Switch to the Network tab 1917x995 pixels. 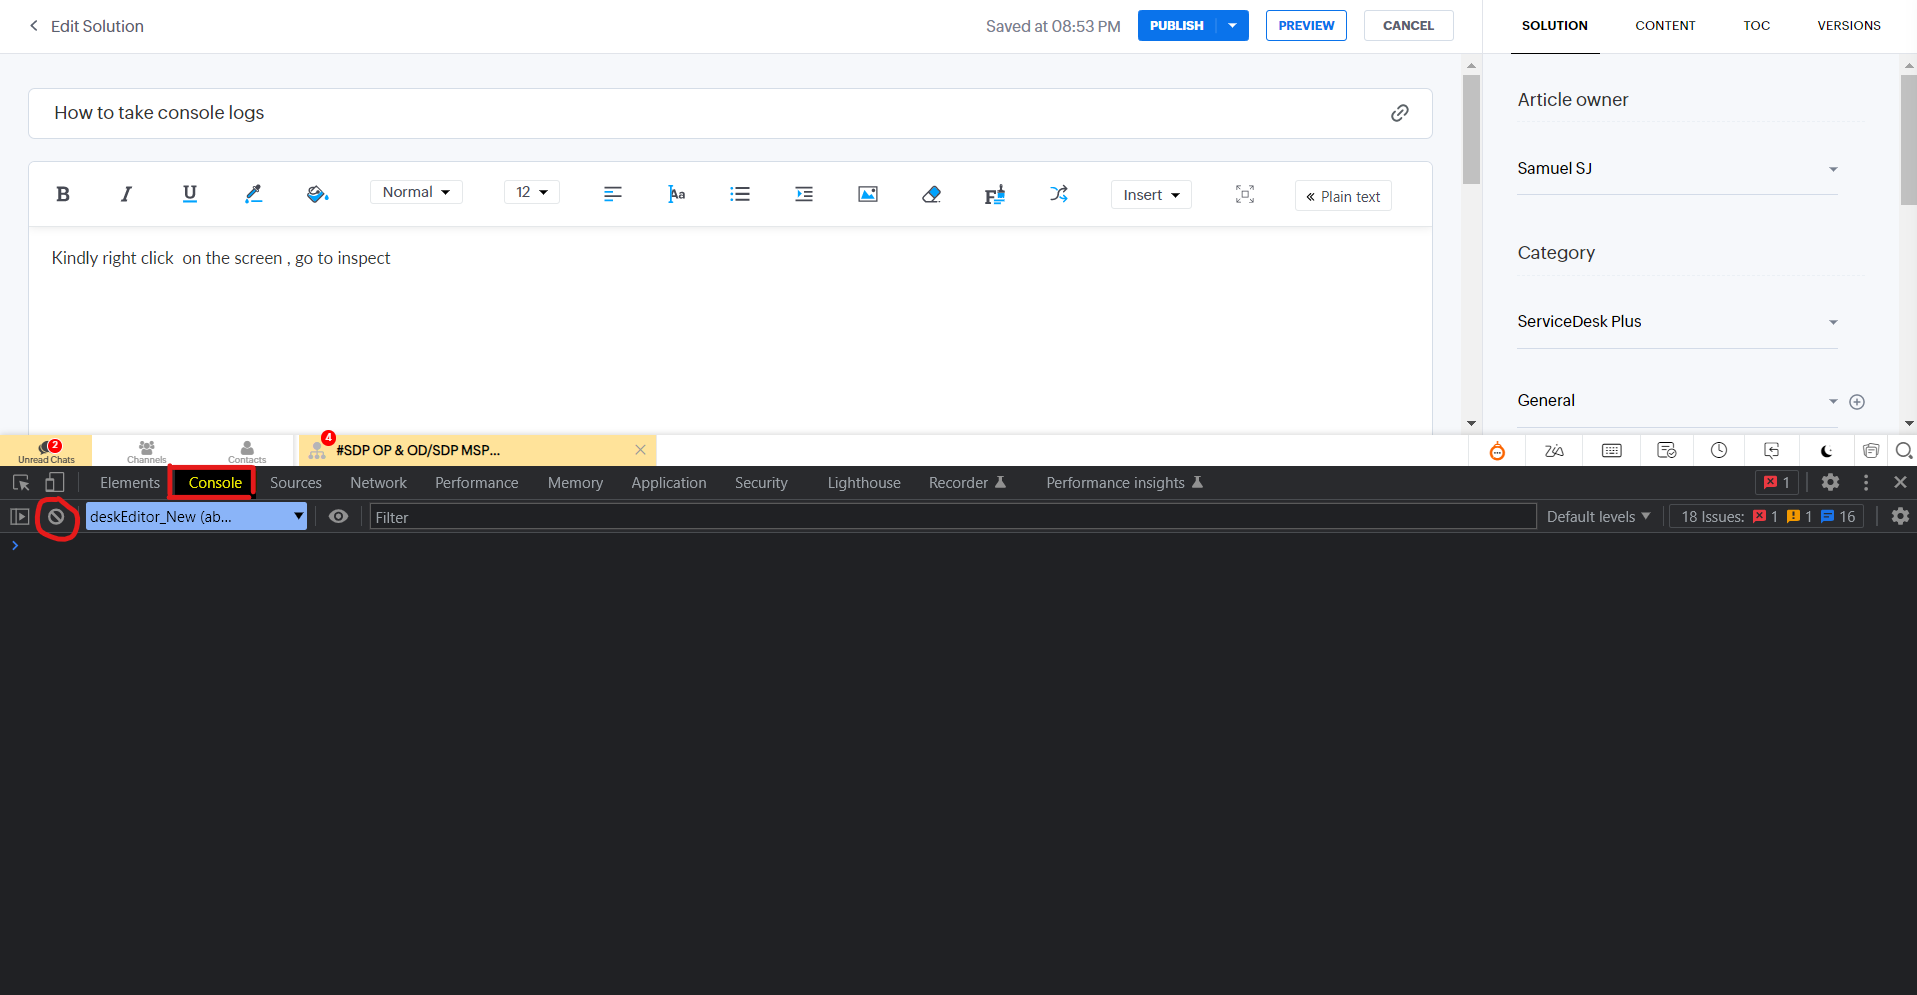tap(378, 483)
